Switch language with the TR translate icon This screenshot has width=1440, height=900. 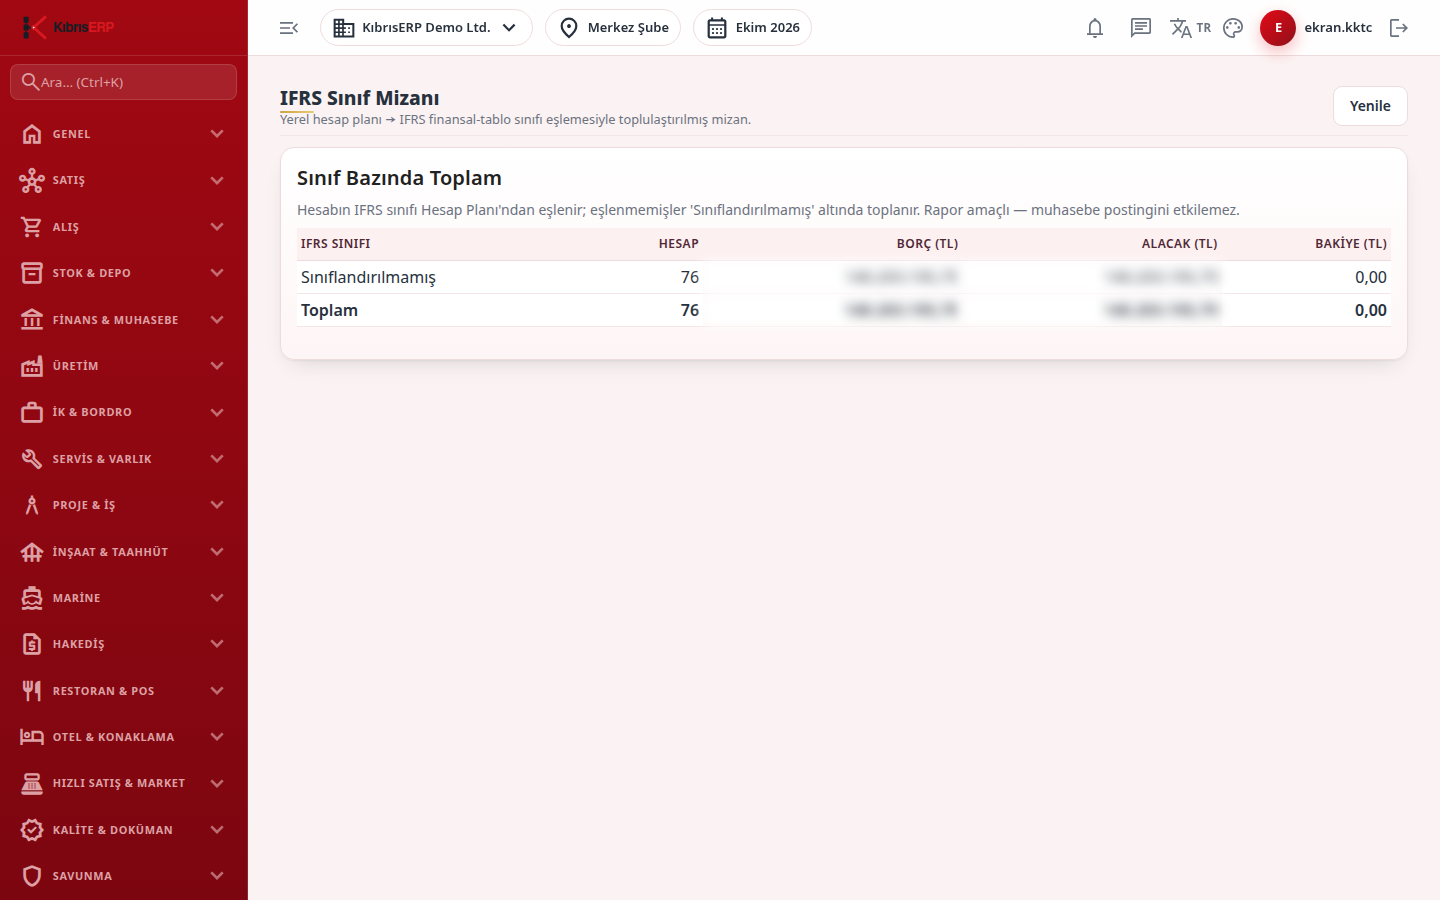coord(1190,28)
